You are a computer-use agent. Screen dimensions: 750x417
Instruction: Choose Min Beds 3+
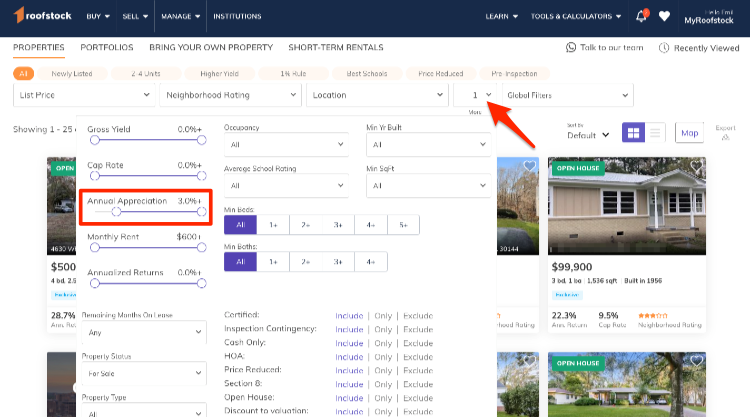coord(338,225)
